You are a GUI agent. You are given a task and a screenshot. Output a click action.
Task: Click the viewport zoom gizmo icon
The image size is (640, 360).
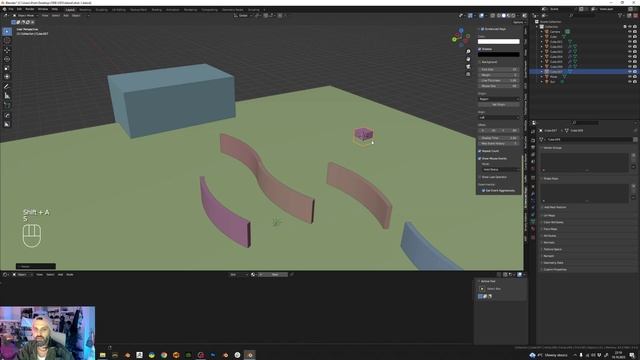coord(468,51)
